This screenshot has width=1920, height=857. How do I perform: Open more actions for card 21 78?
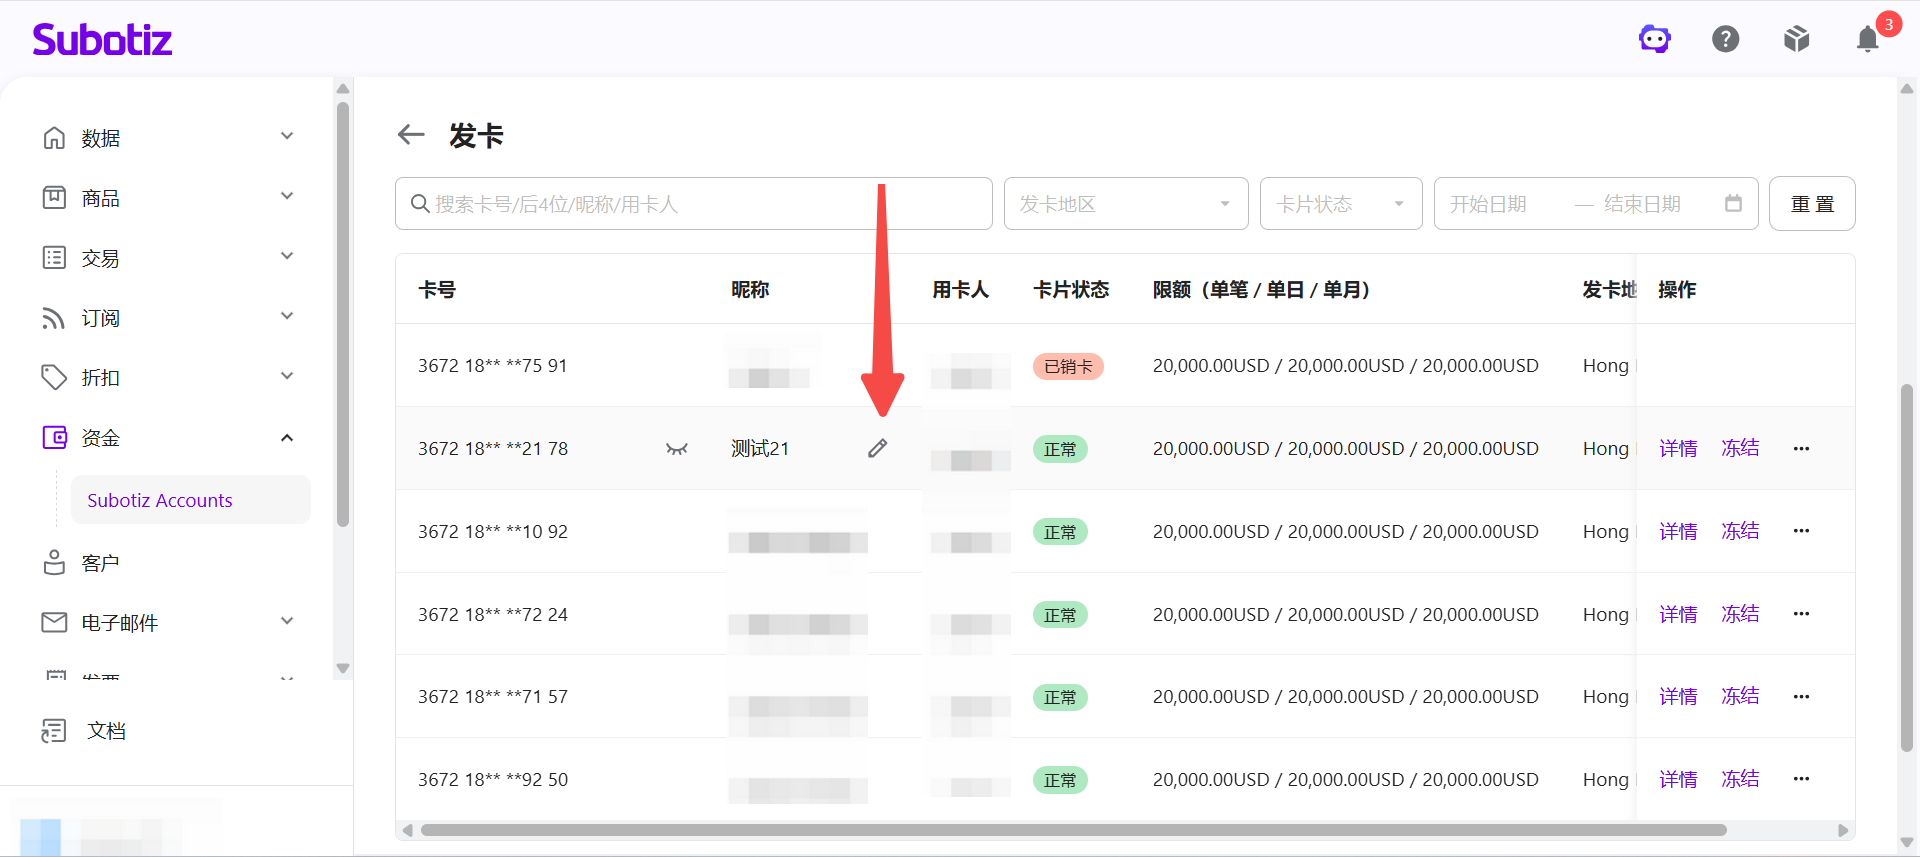pos(1801,449)
